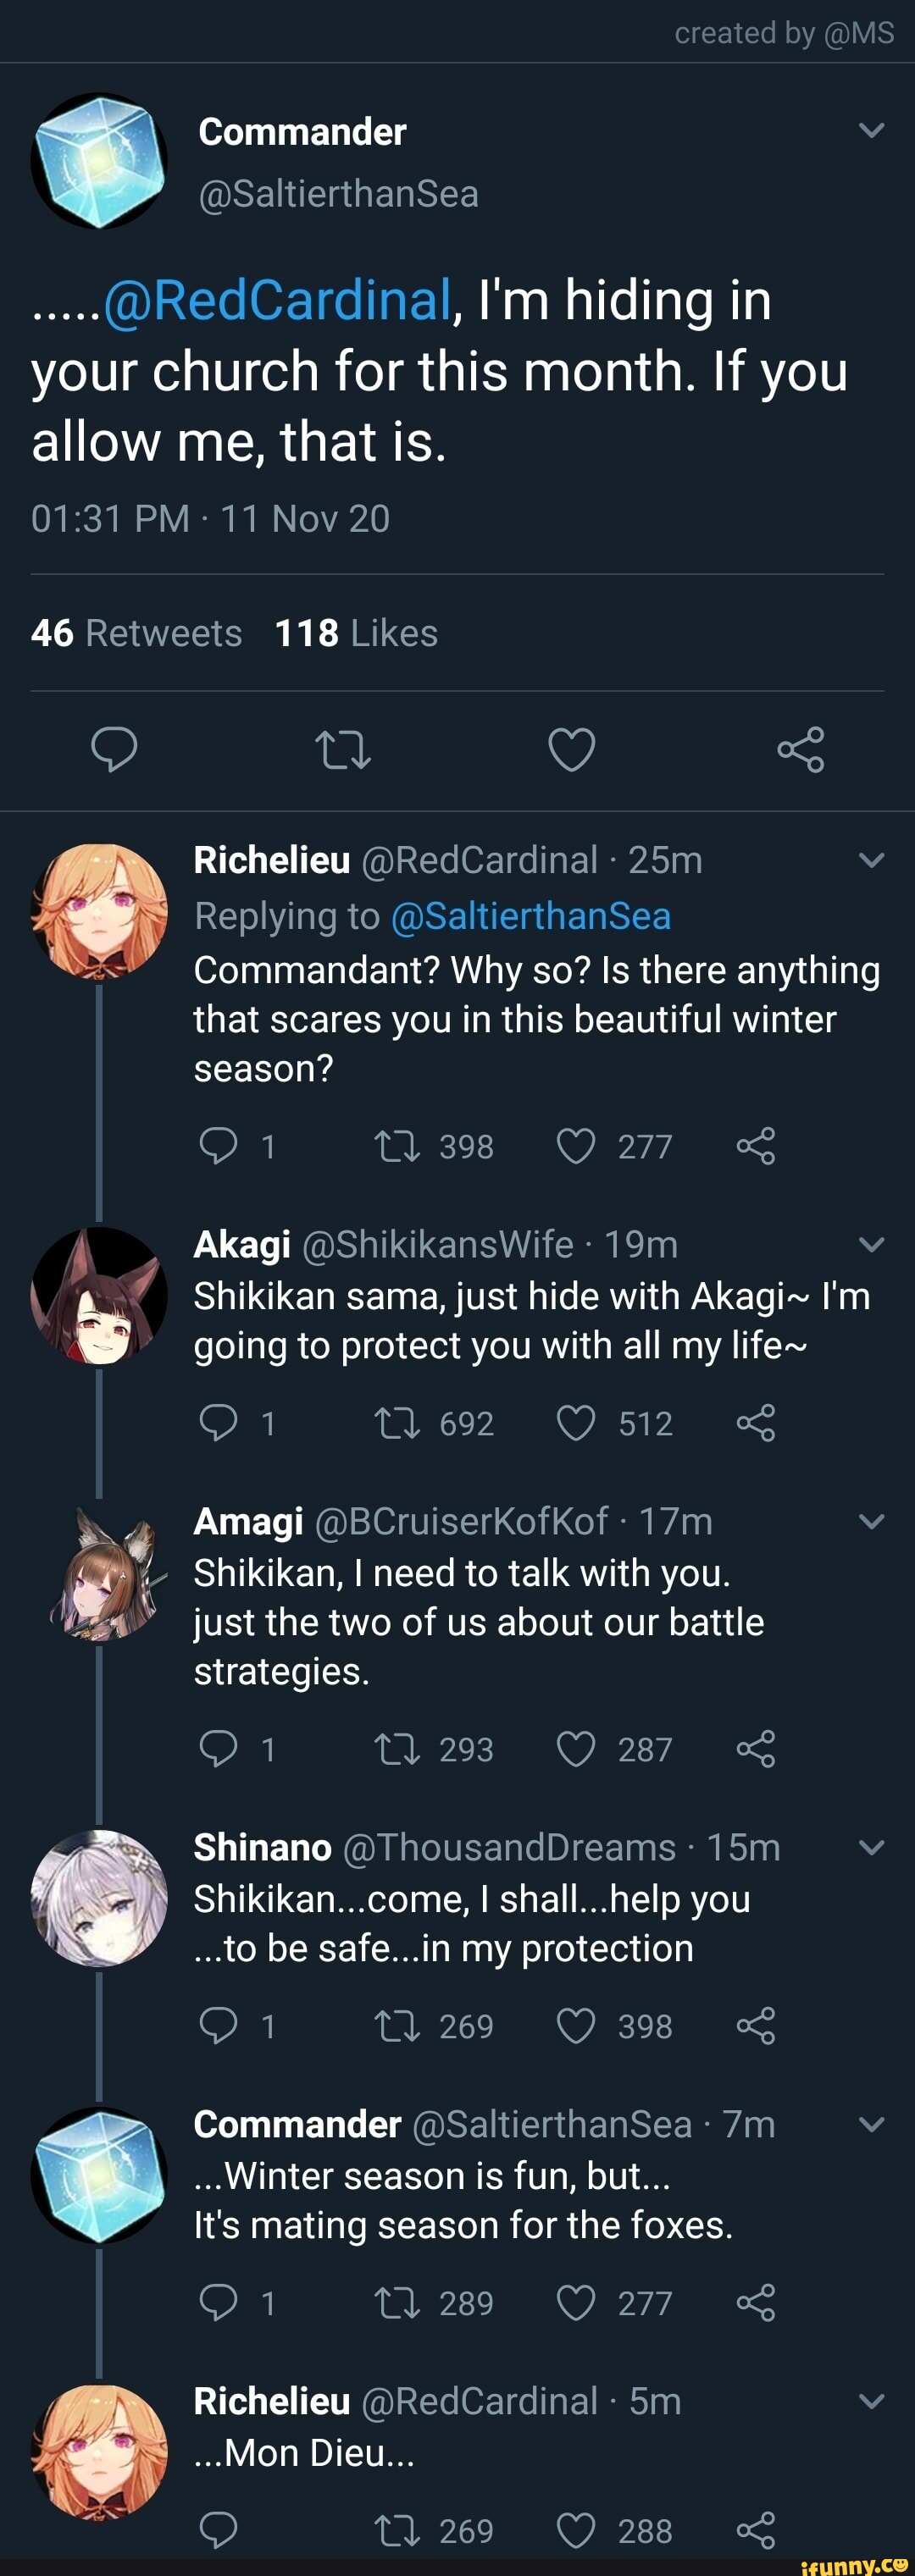915x2576 pixels.
Task: Retweet Richelieu's first reply
Action: (x=399, y=1146)
